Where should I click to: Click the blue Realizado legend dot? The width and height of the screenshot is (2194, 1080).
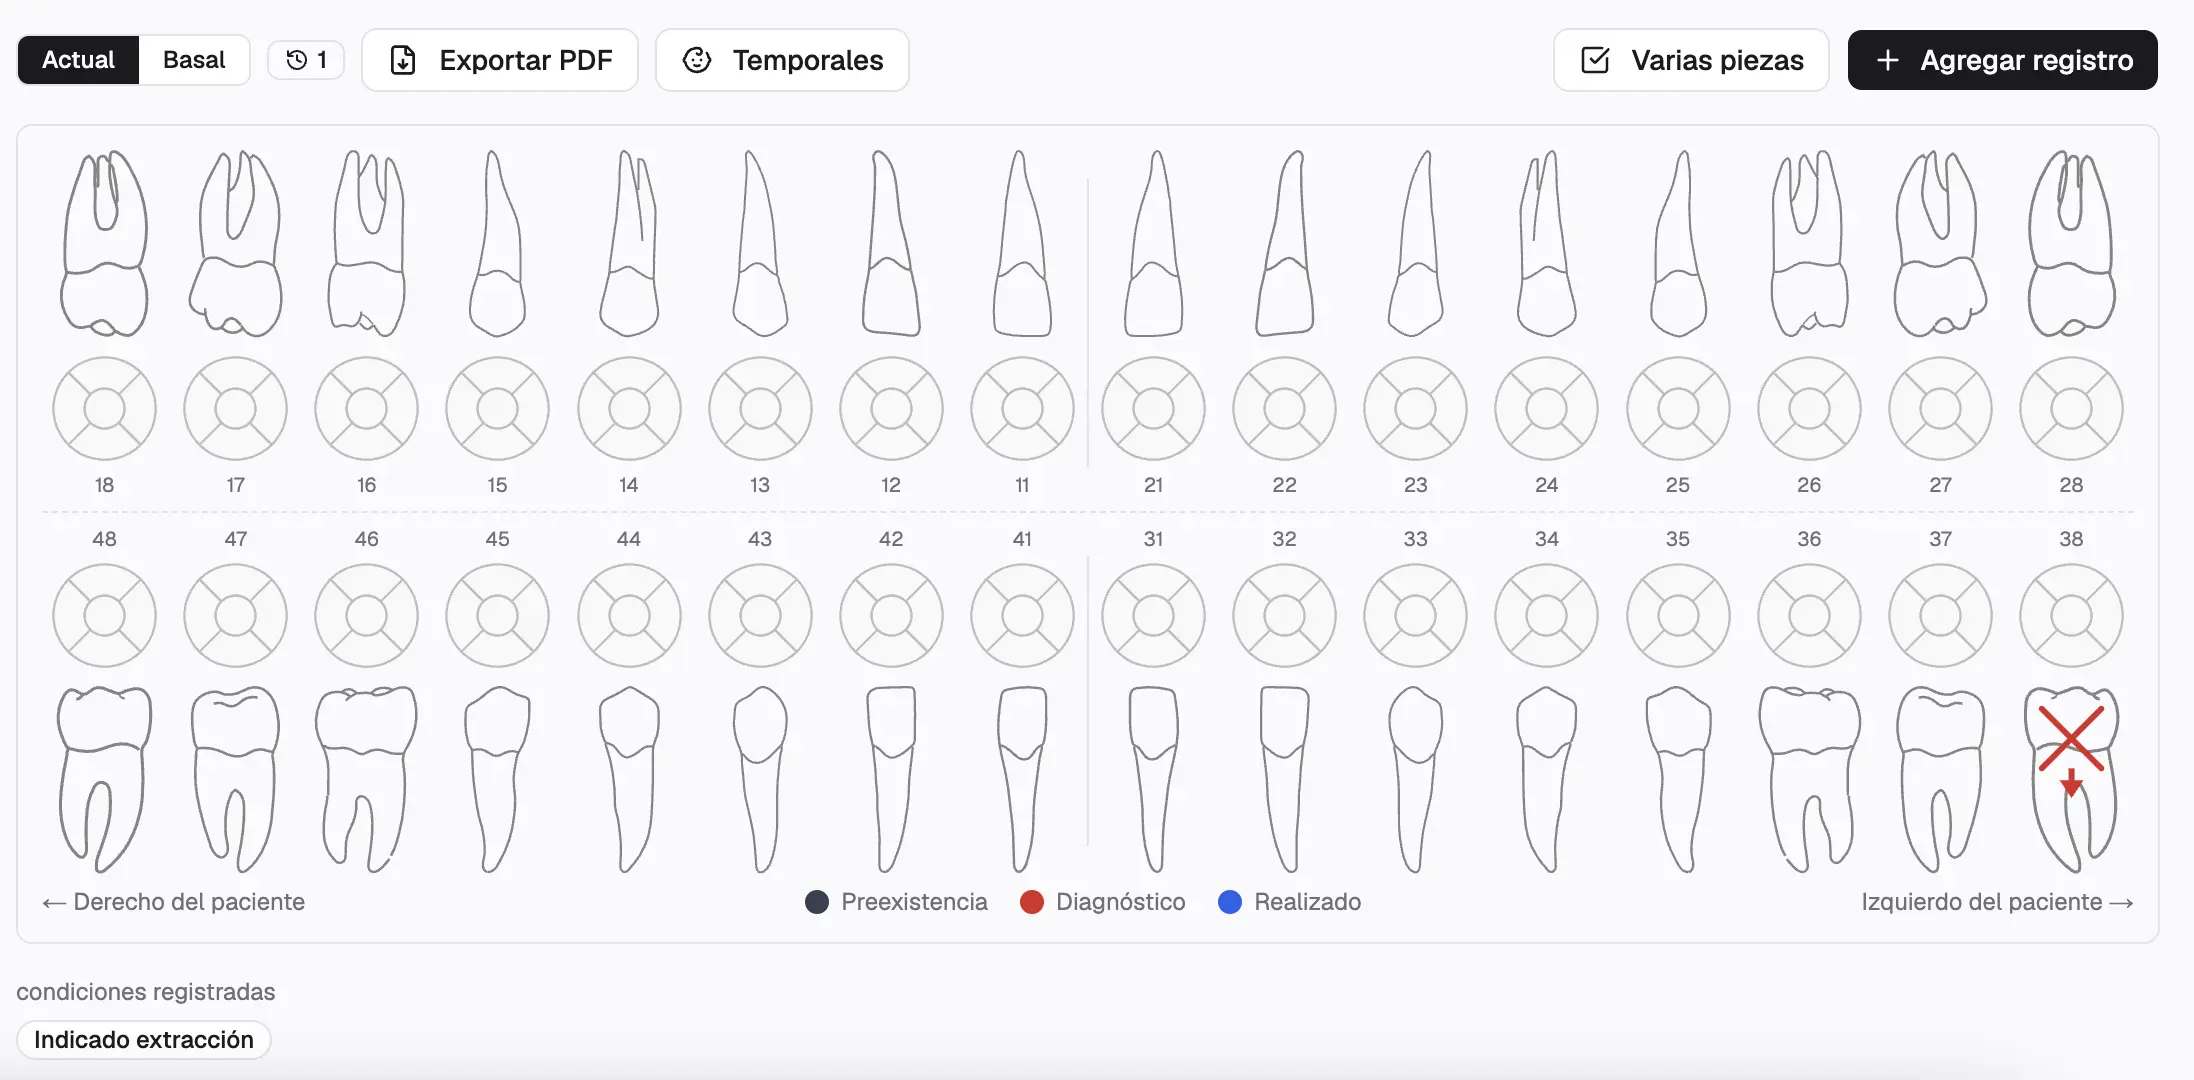[1230, 902]
